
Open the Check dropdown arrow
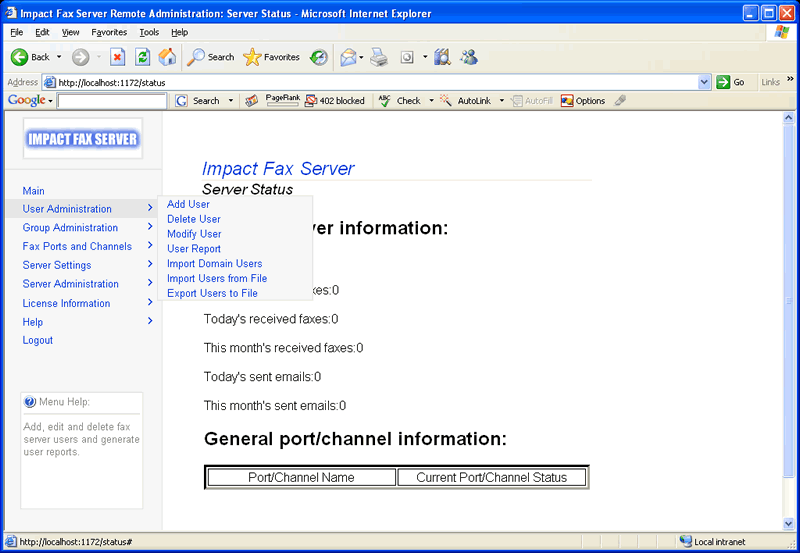pyautogui.click(x=431, y=100)
